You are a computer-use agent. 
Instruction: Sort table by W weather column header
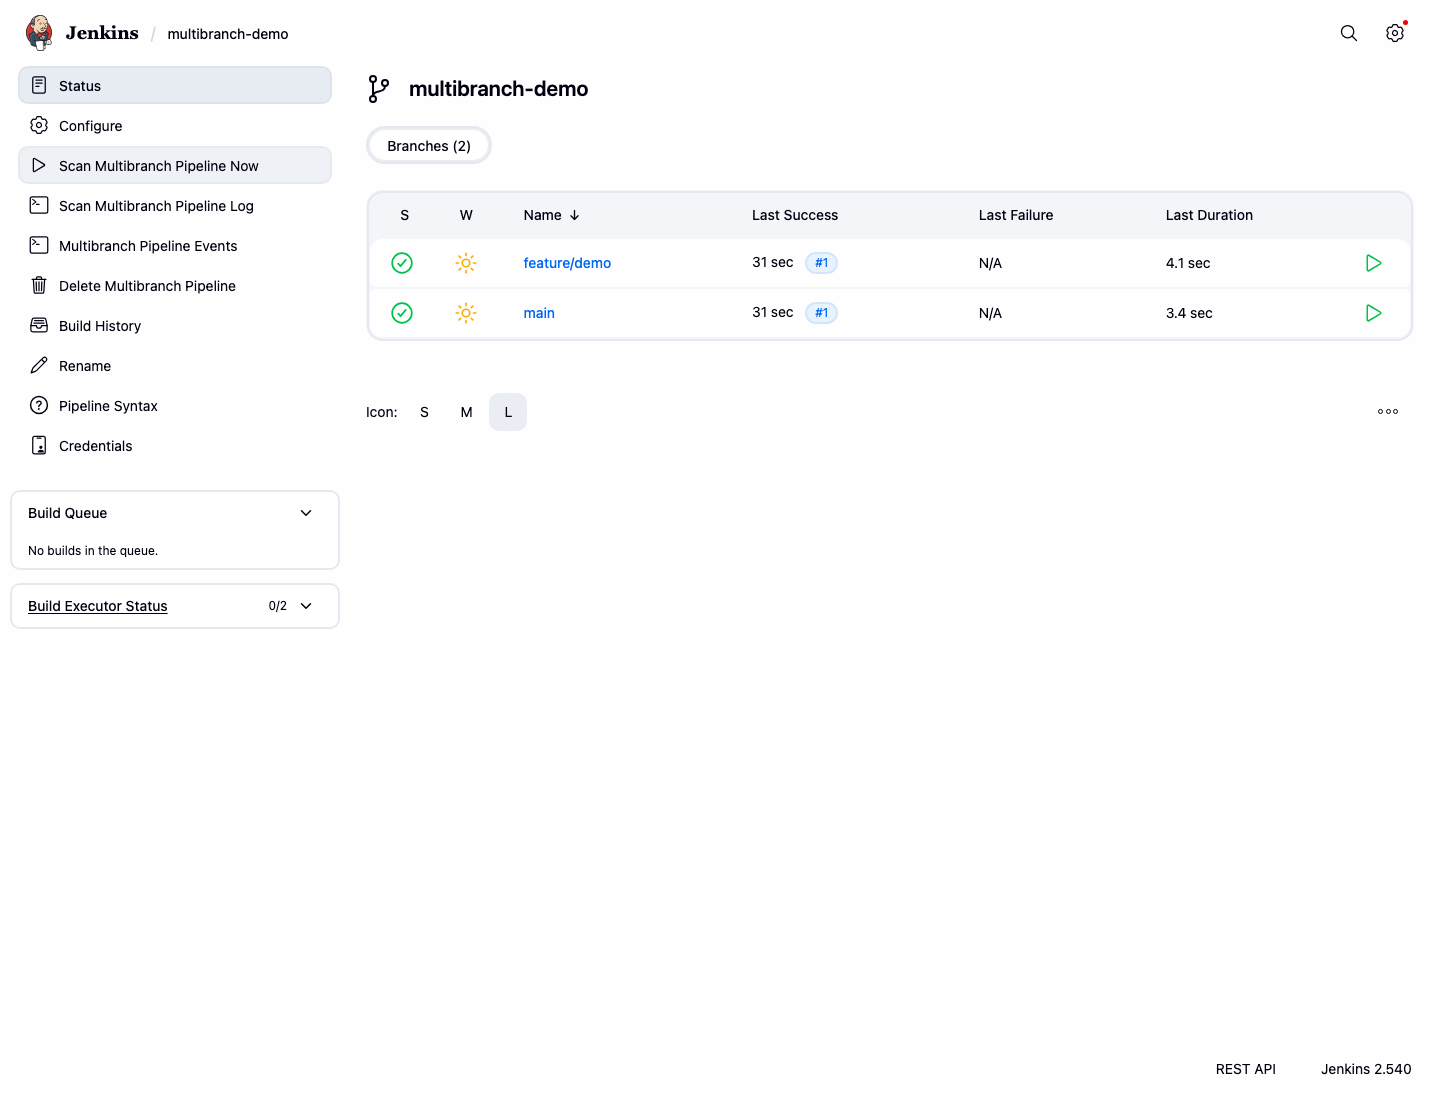(466, 215)
